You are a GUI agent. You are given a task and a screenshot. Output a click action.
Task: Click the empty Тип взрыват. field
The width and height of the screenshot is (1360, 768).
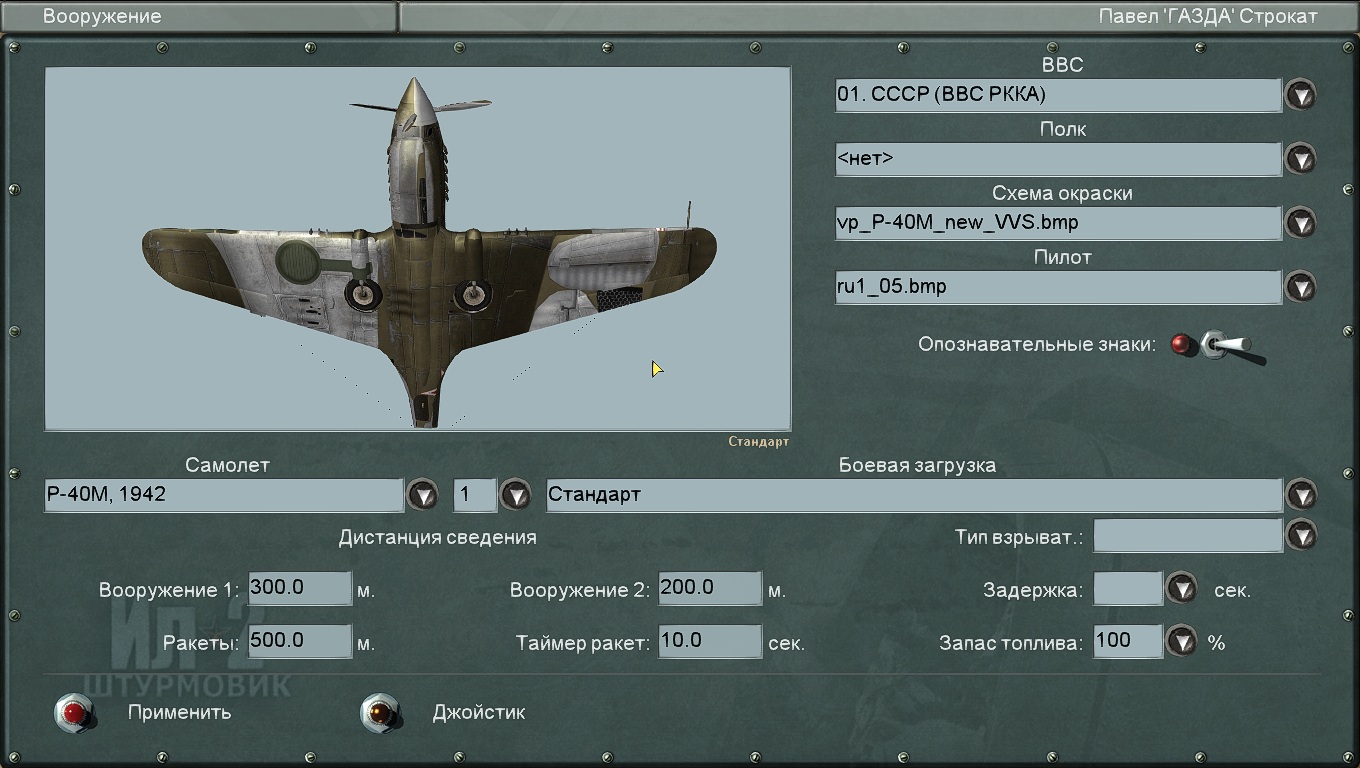click(x=1187, y=535)
